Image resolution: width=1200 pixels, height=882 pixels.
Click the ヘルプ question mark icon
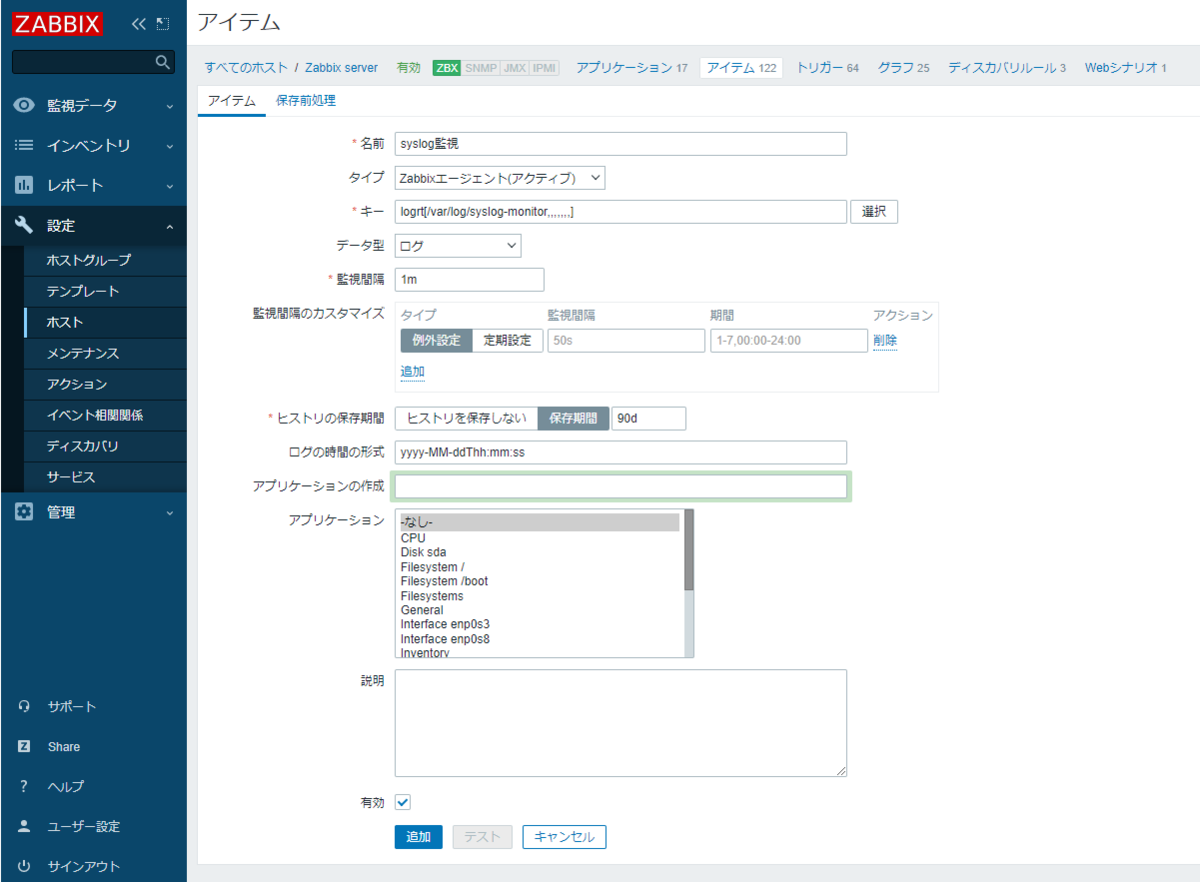coord(24,786)
